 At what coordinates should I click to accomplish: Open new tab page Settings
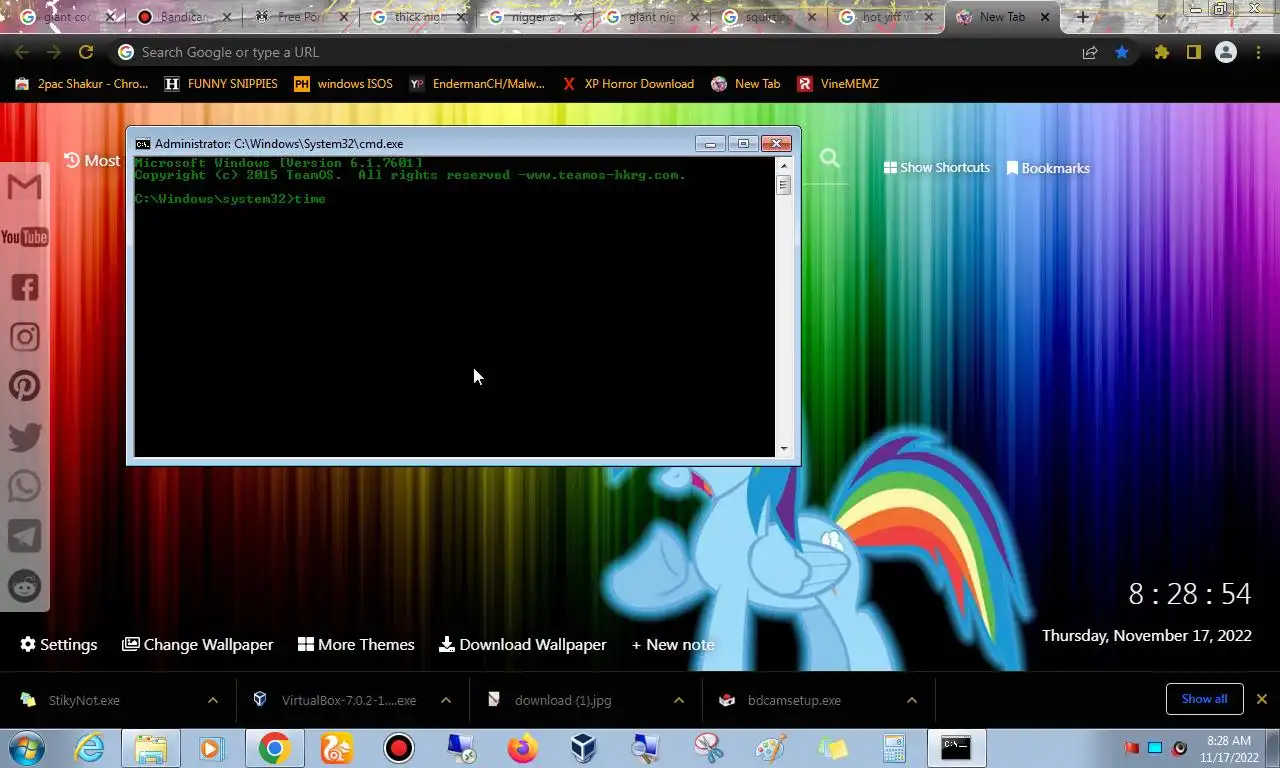coord(59,644)
